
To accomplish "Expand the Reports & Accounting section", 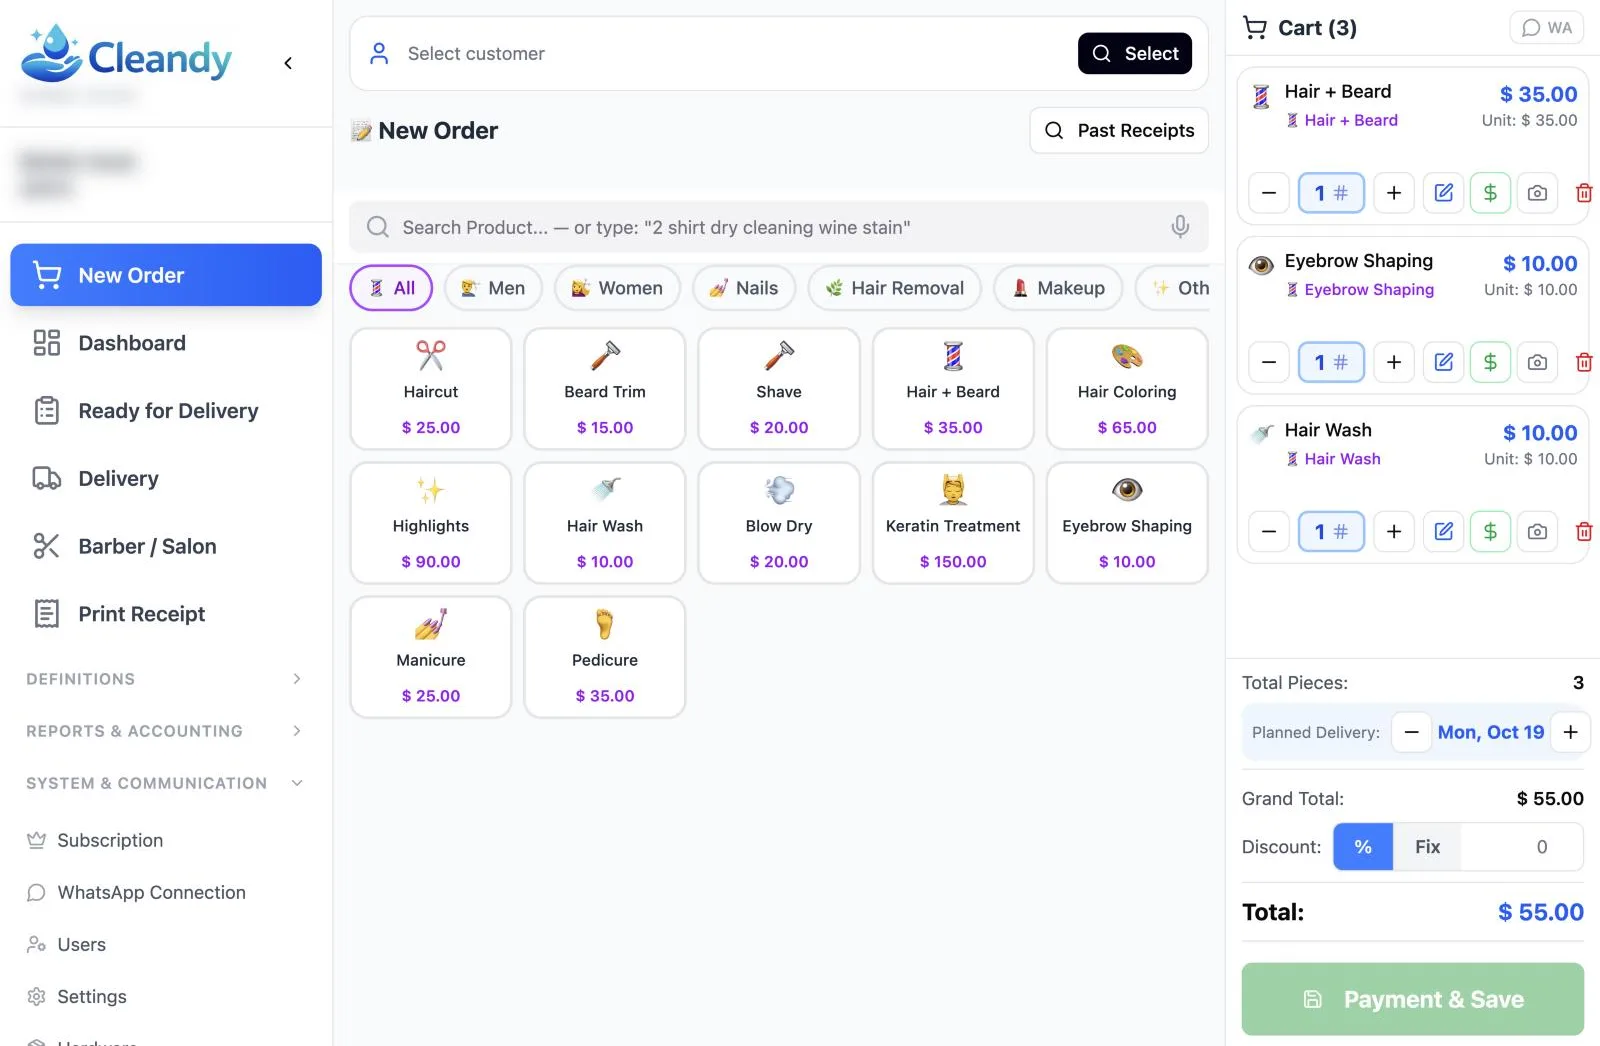I will 165,731.
